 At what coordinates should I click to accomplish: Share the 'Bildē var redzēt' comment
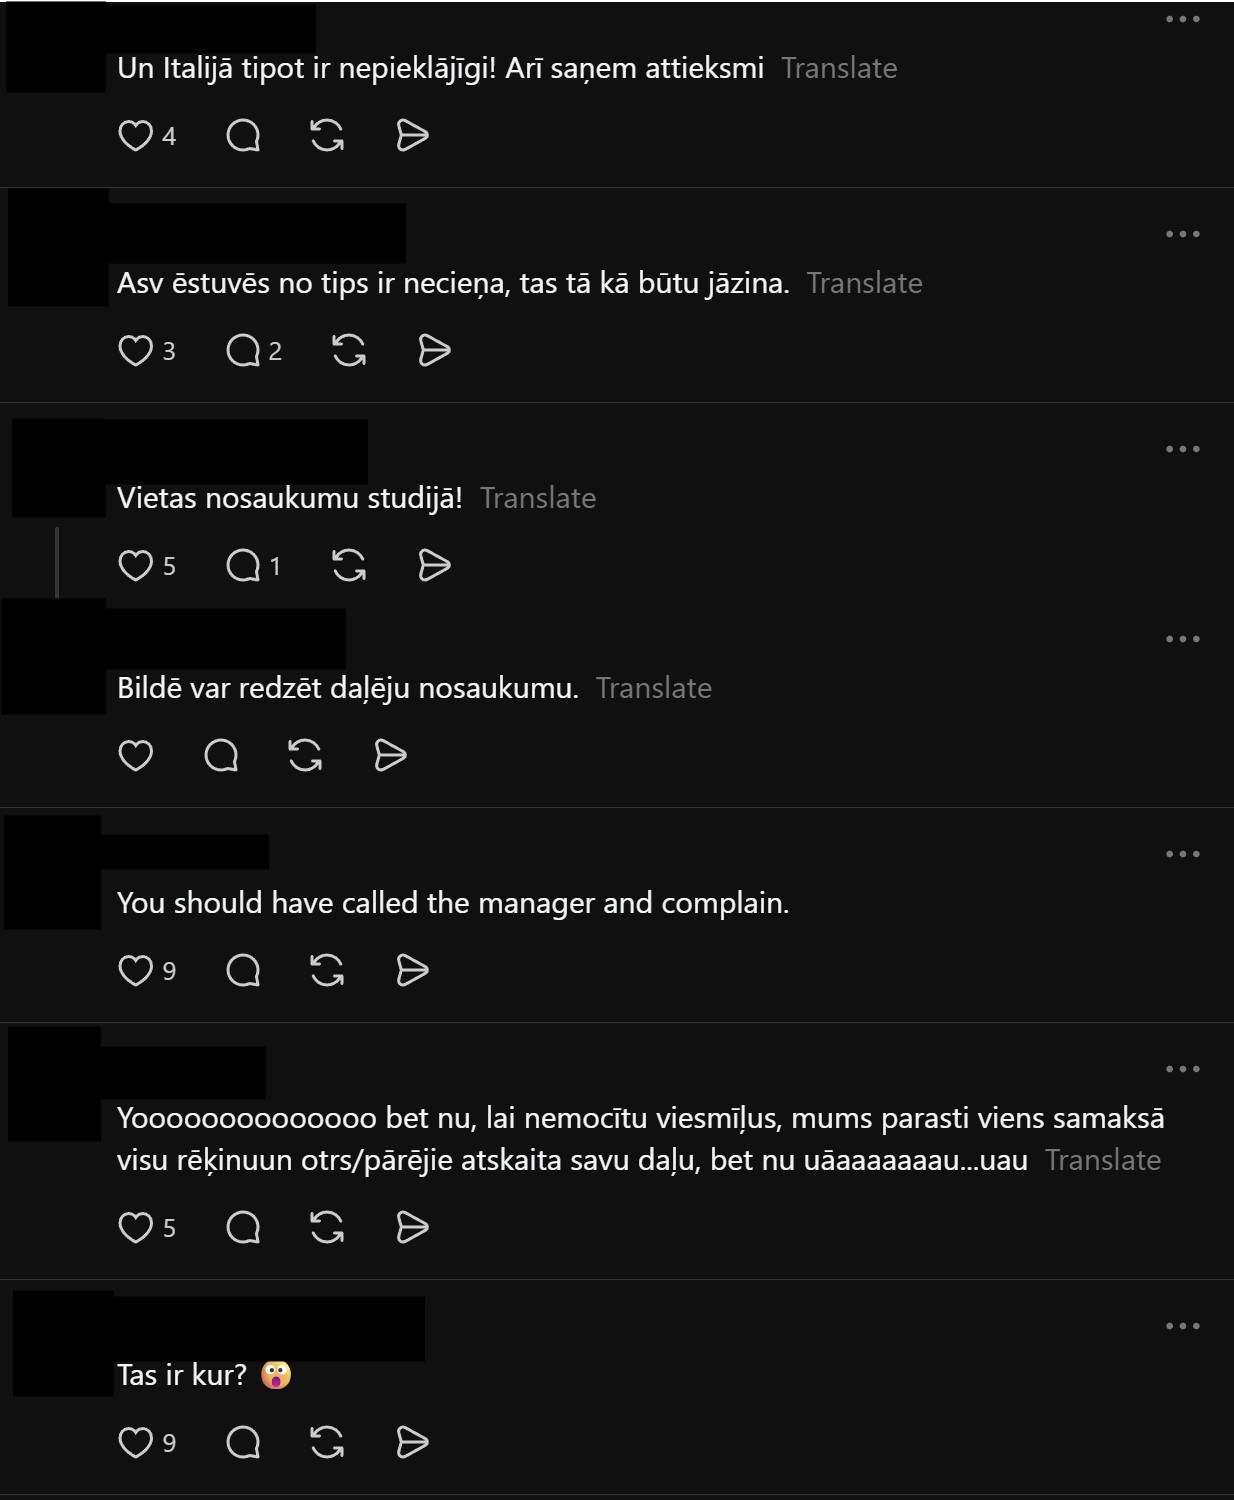click(x=390, y=755)
